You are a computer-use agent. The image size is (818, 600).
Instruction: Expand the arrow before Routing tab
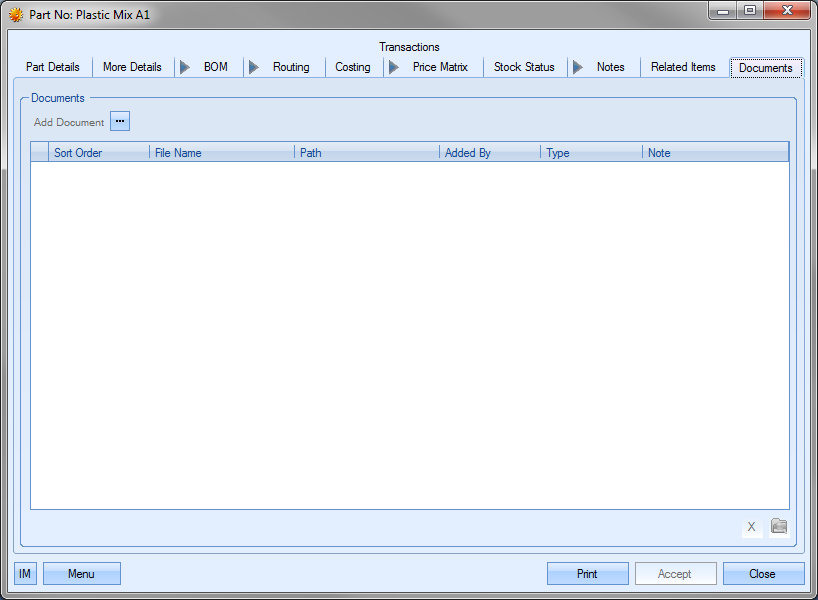click(x=254, y=67)
